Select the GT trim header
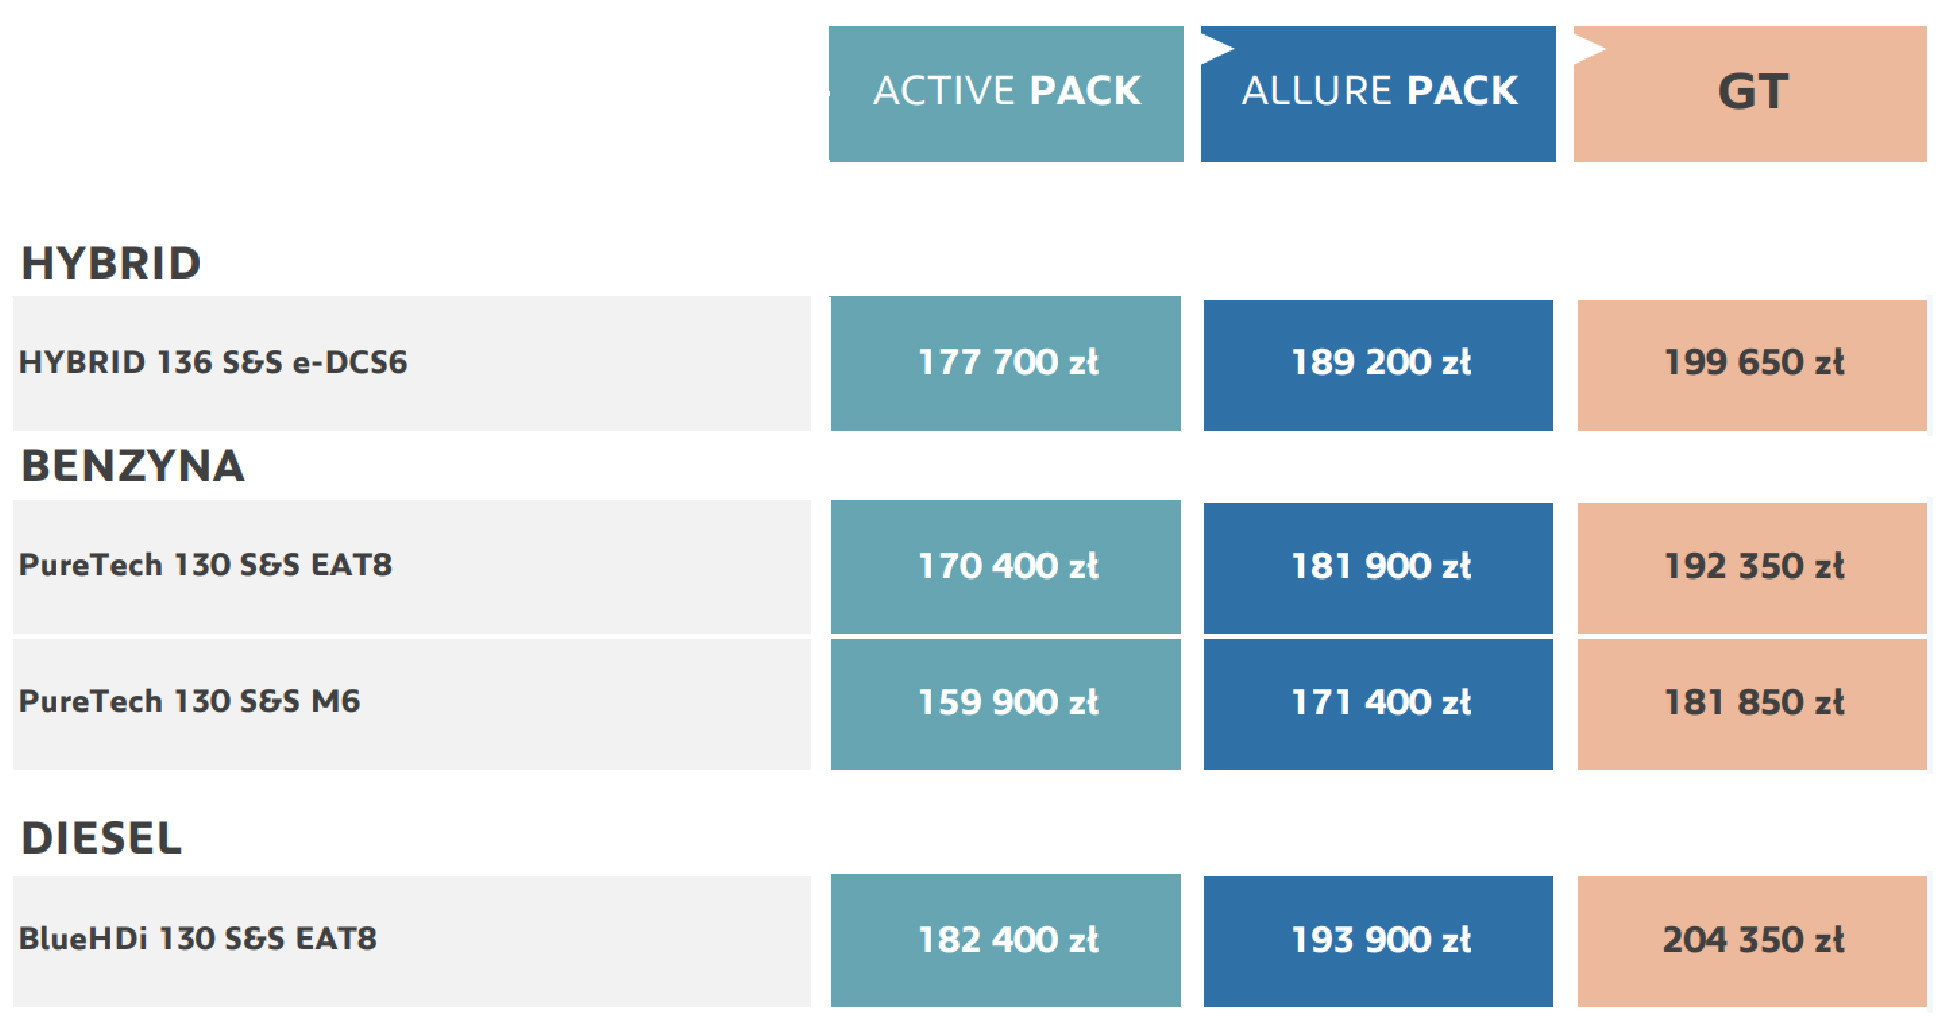Screen dimensions: 1946x1029 pos(1751,93)
